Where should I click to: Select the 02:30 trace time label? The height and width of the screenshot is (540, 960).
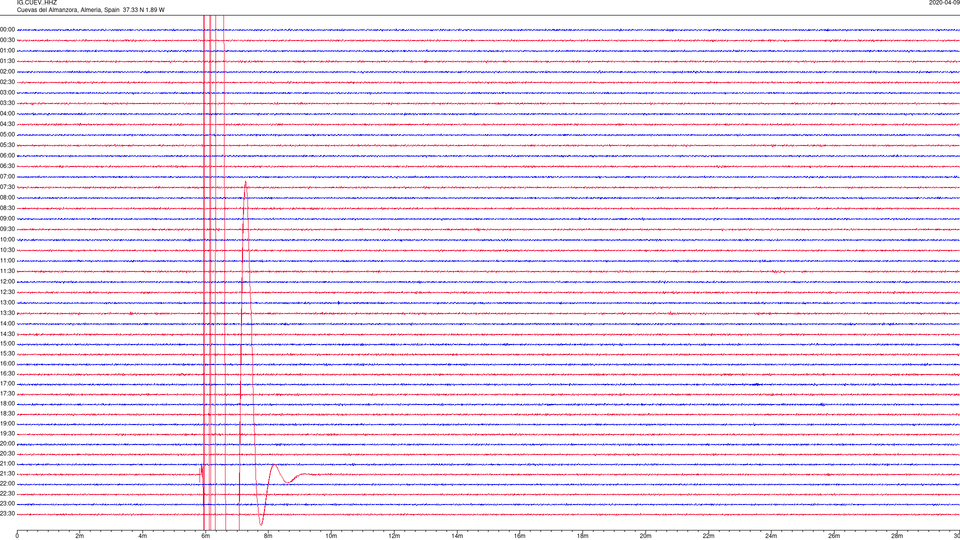click(x=7, y=82)
